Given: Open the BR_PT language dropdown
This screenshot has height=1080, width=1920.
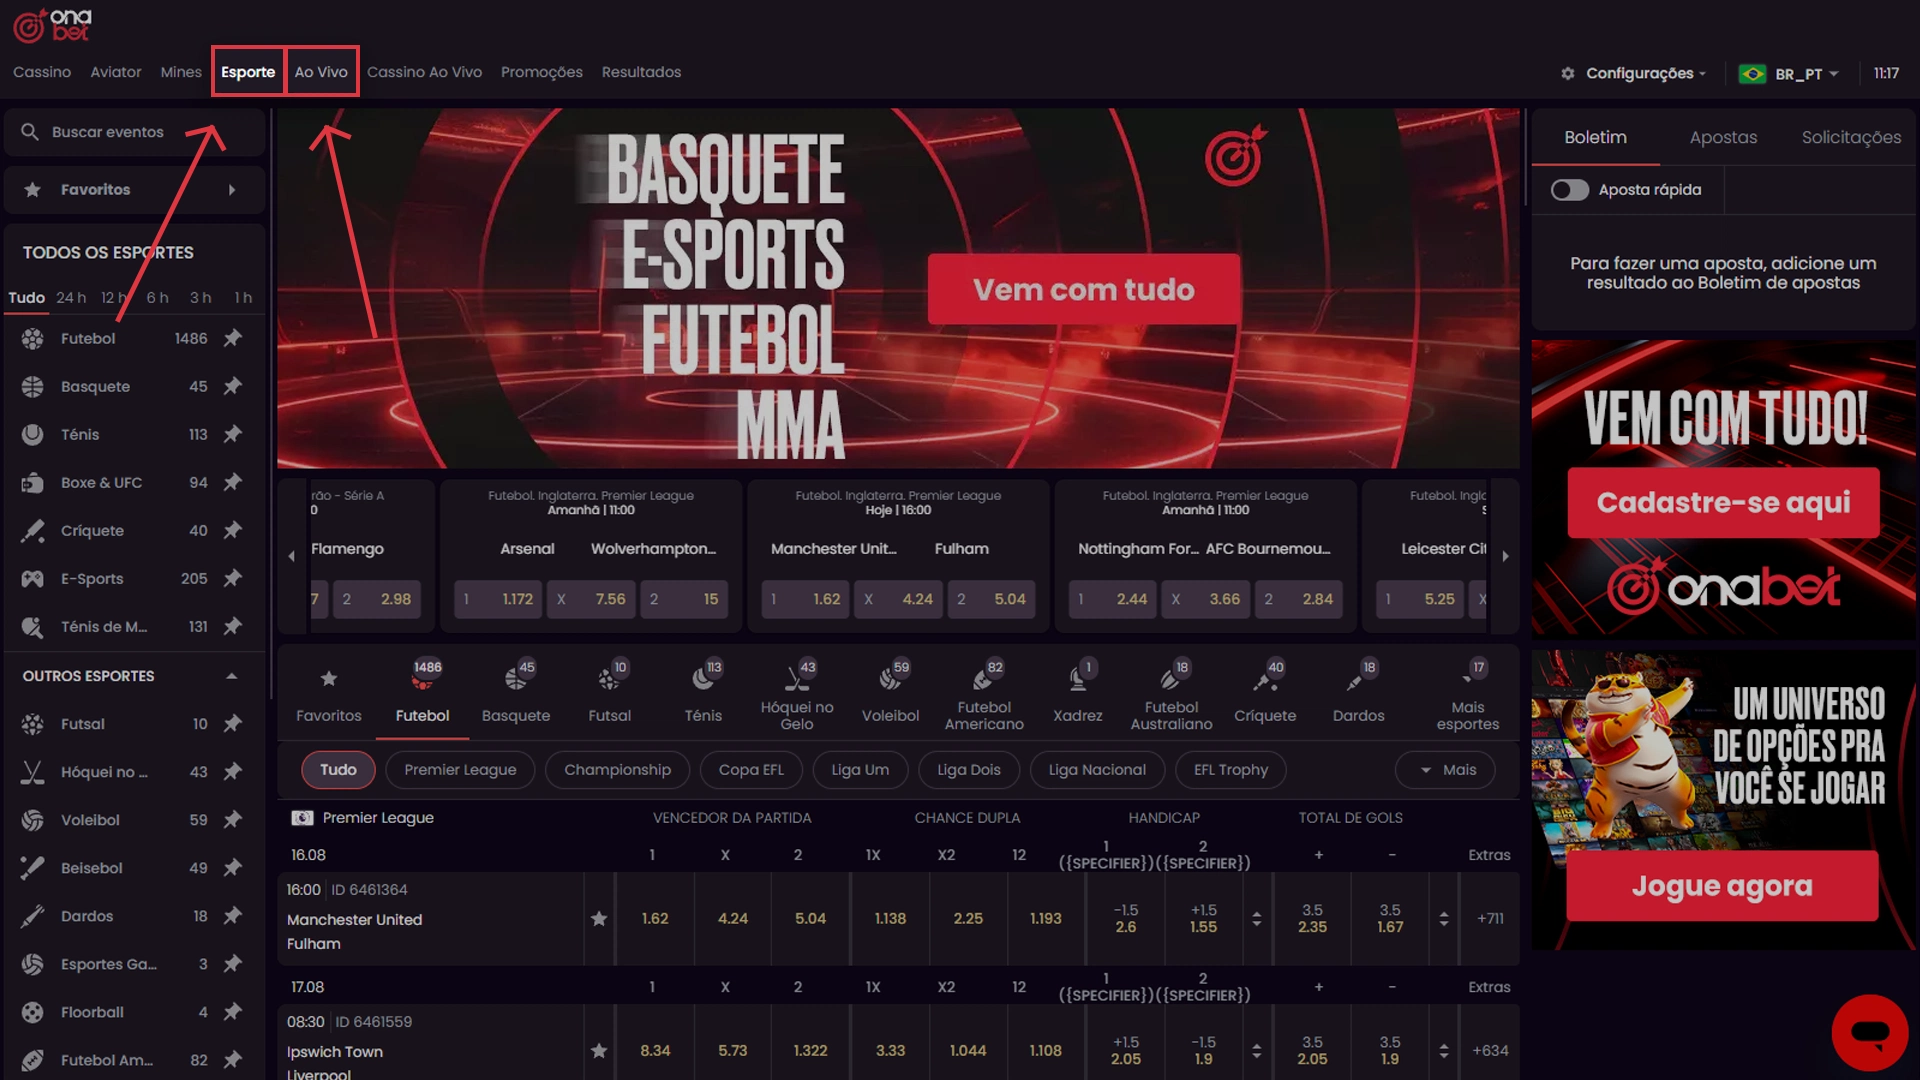Looking at the screenshot, I should point(1790,74).
